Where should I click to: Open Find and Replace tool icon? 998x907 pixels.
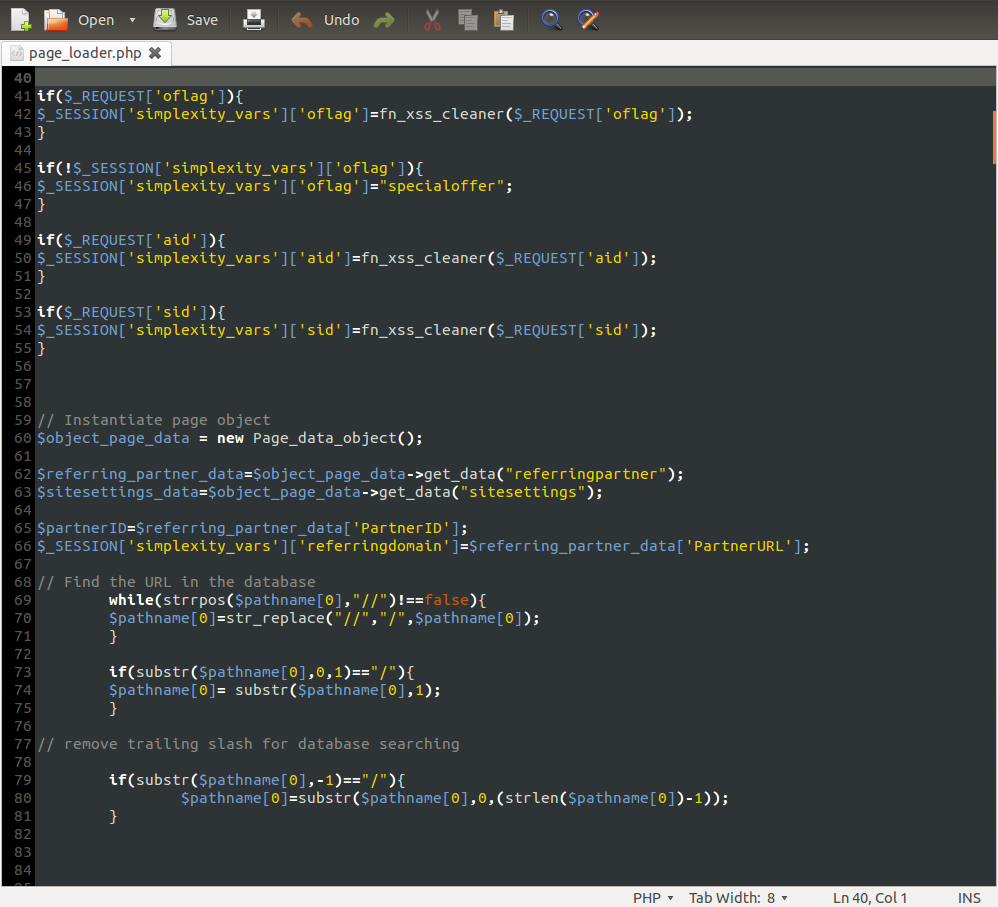click(x=589, y=19)
